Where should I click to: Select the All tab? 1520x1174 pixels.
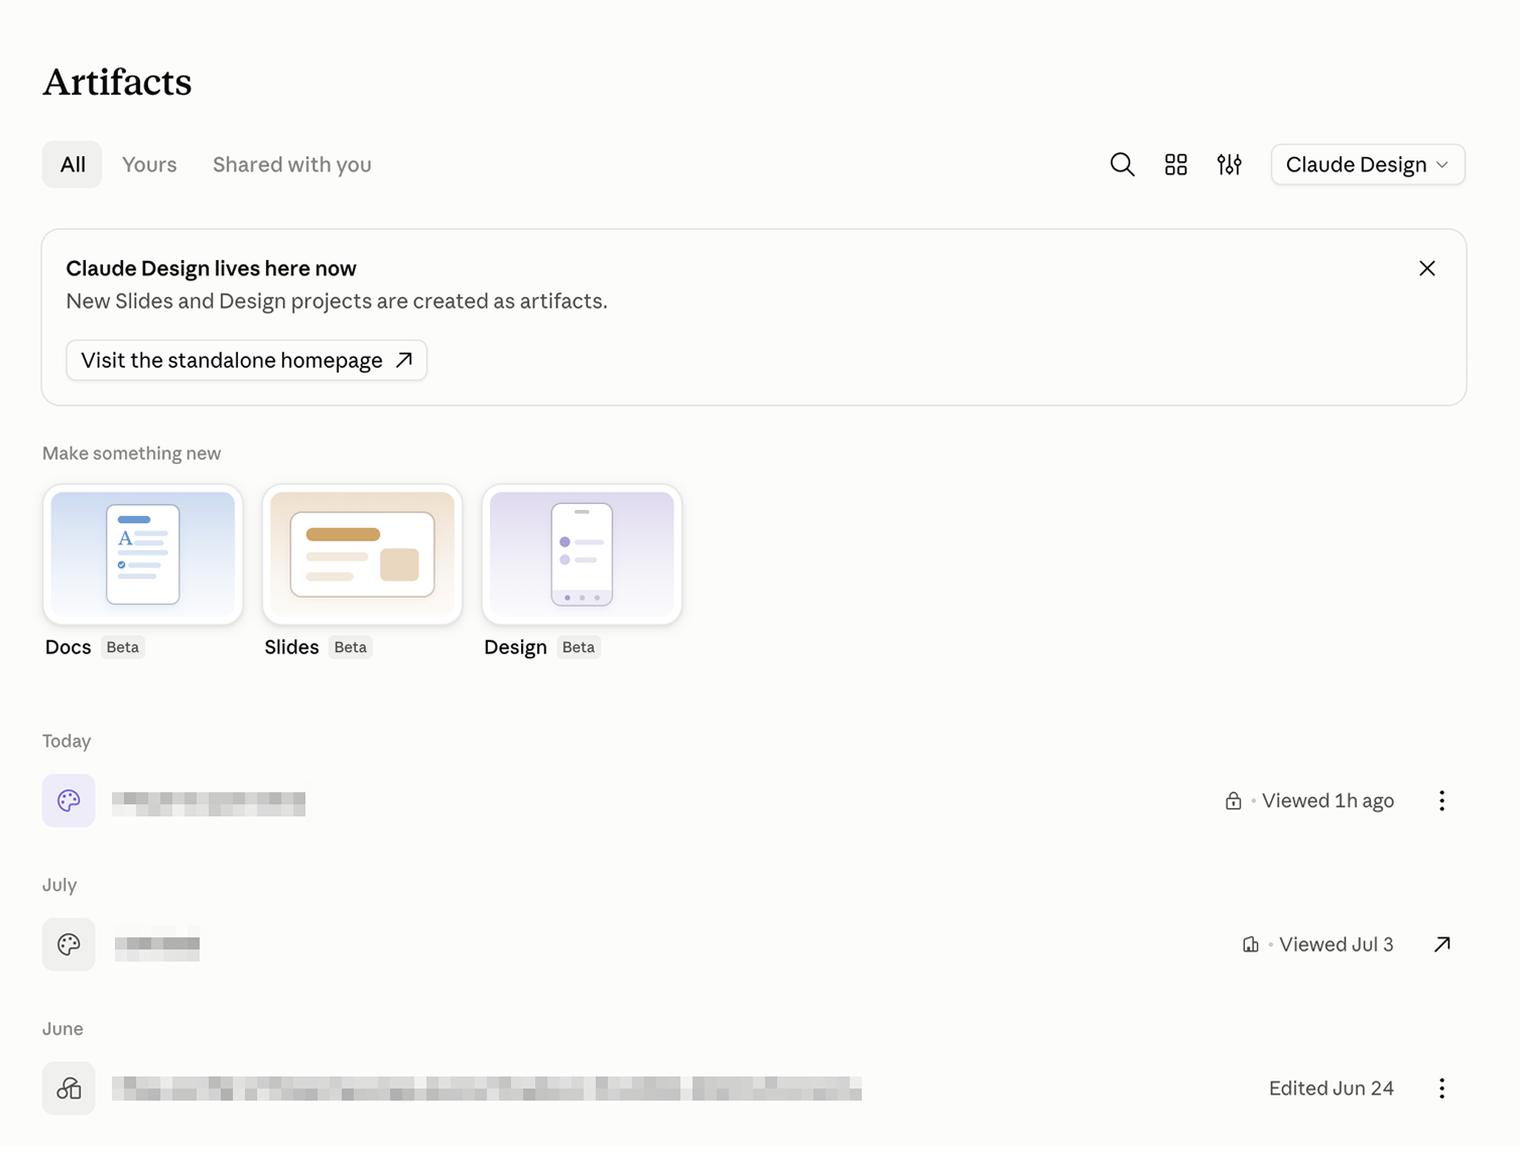(x=72, y=164)
